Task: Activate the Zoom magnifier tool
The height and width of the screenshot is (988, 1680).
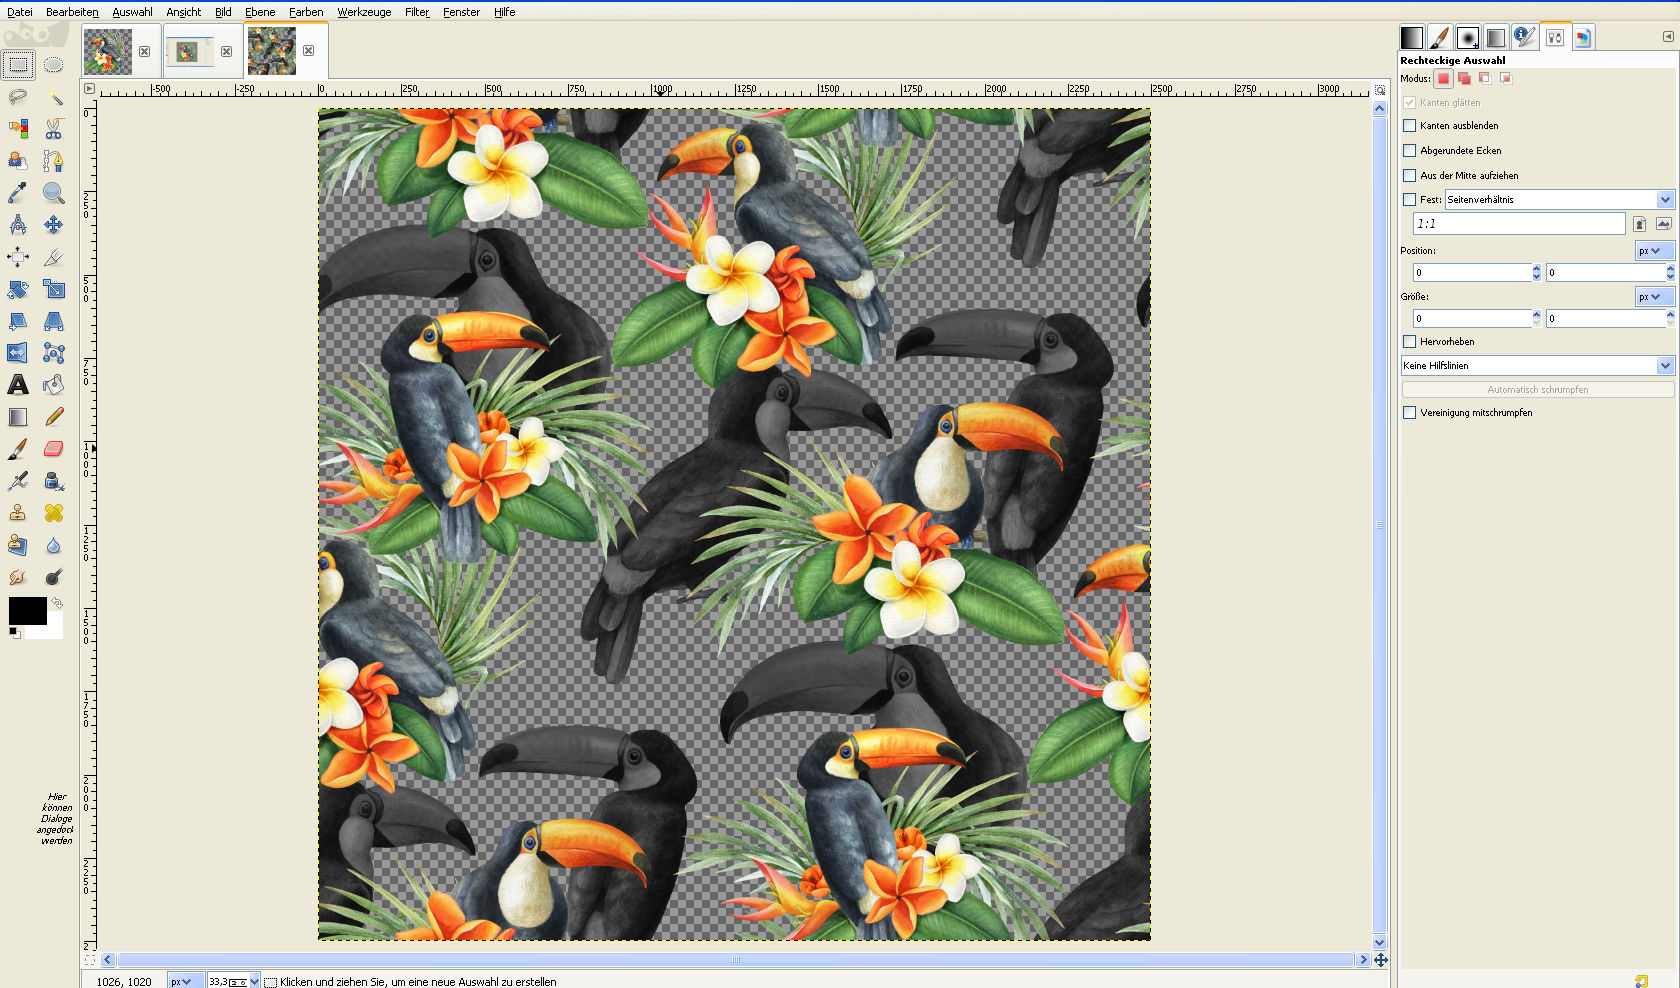Action: point(54,193)
